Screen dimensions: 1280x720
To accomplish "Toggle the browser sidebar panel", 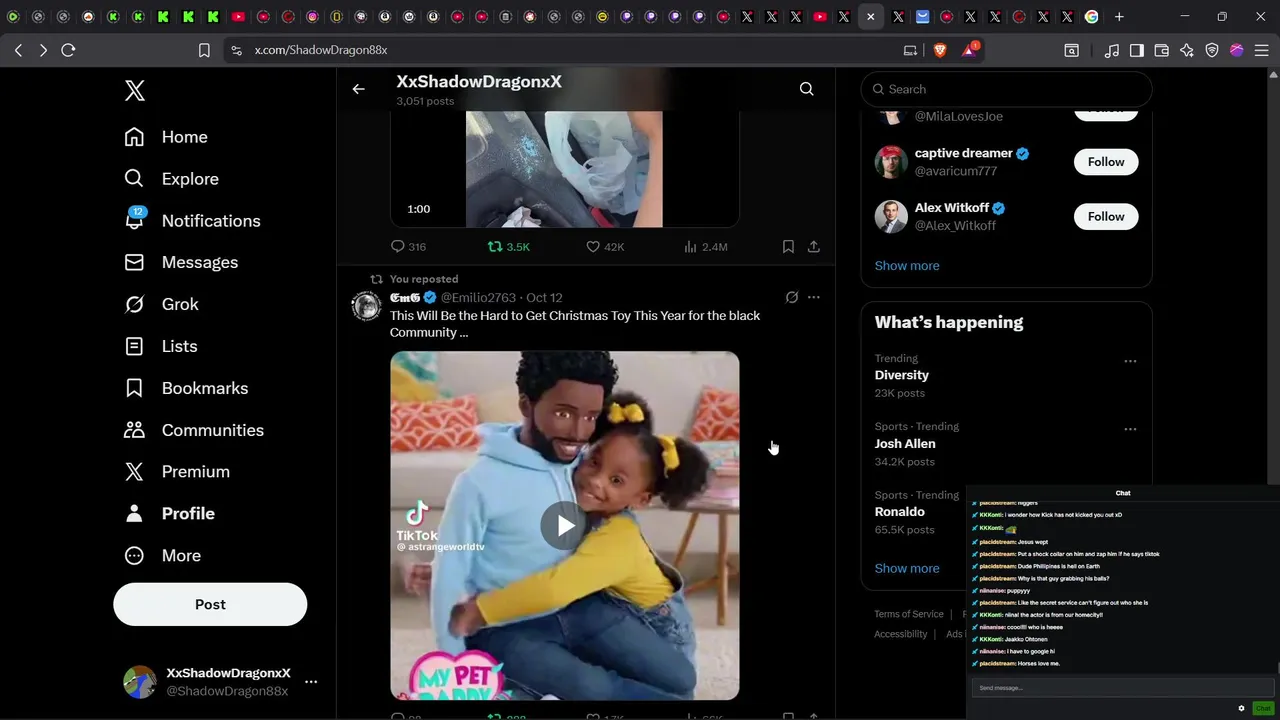I will click(1137, 50).
